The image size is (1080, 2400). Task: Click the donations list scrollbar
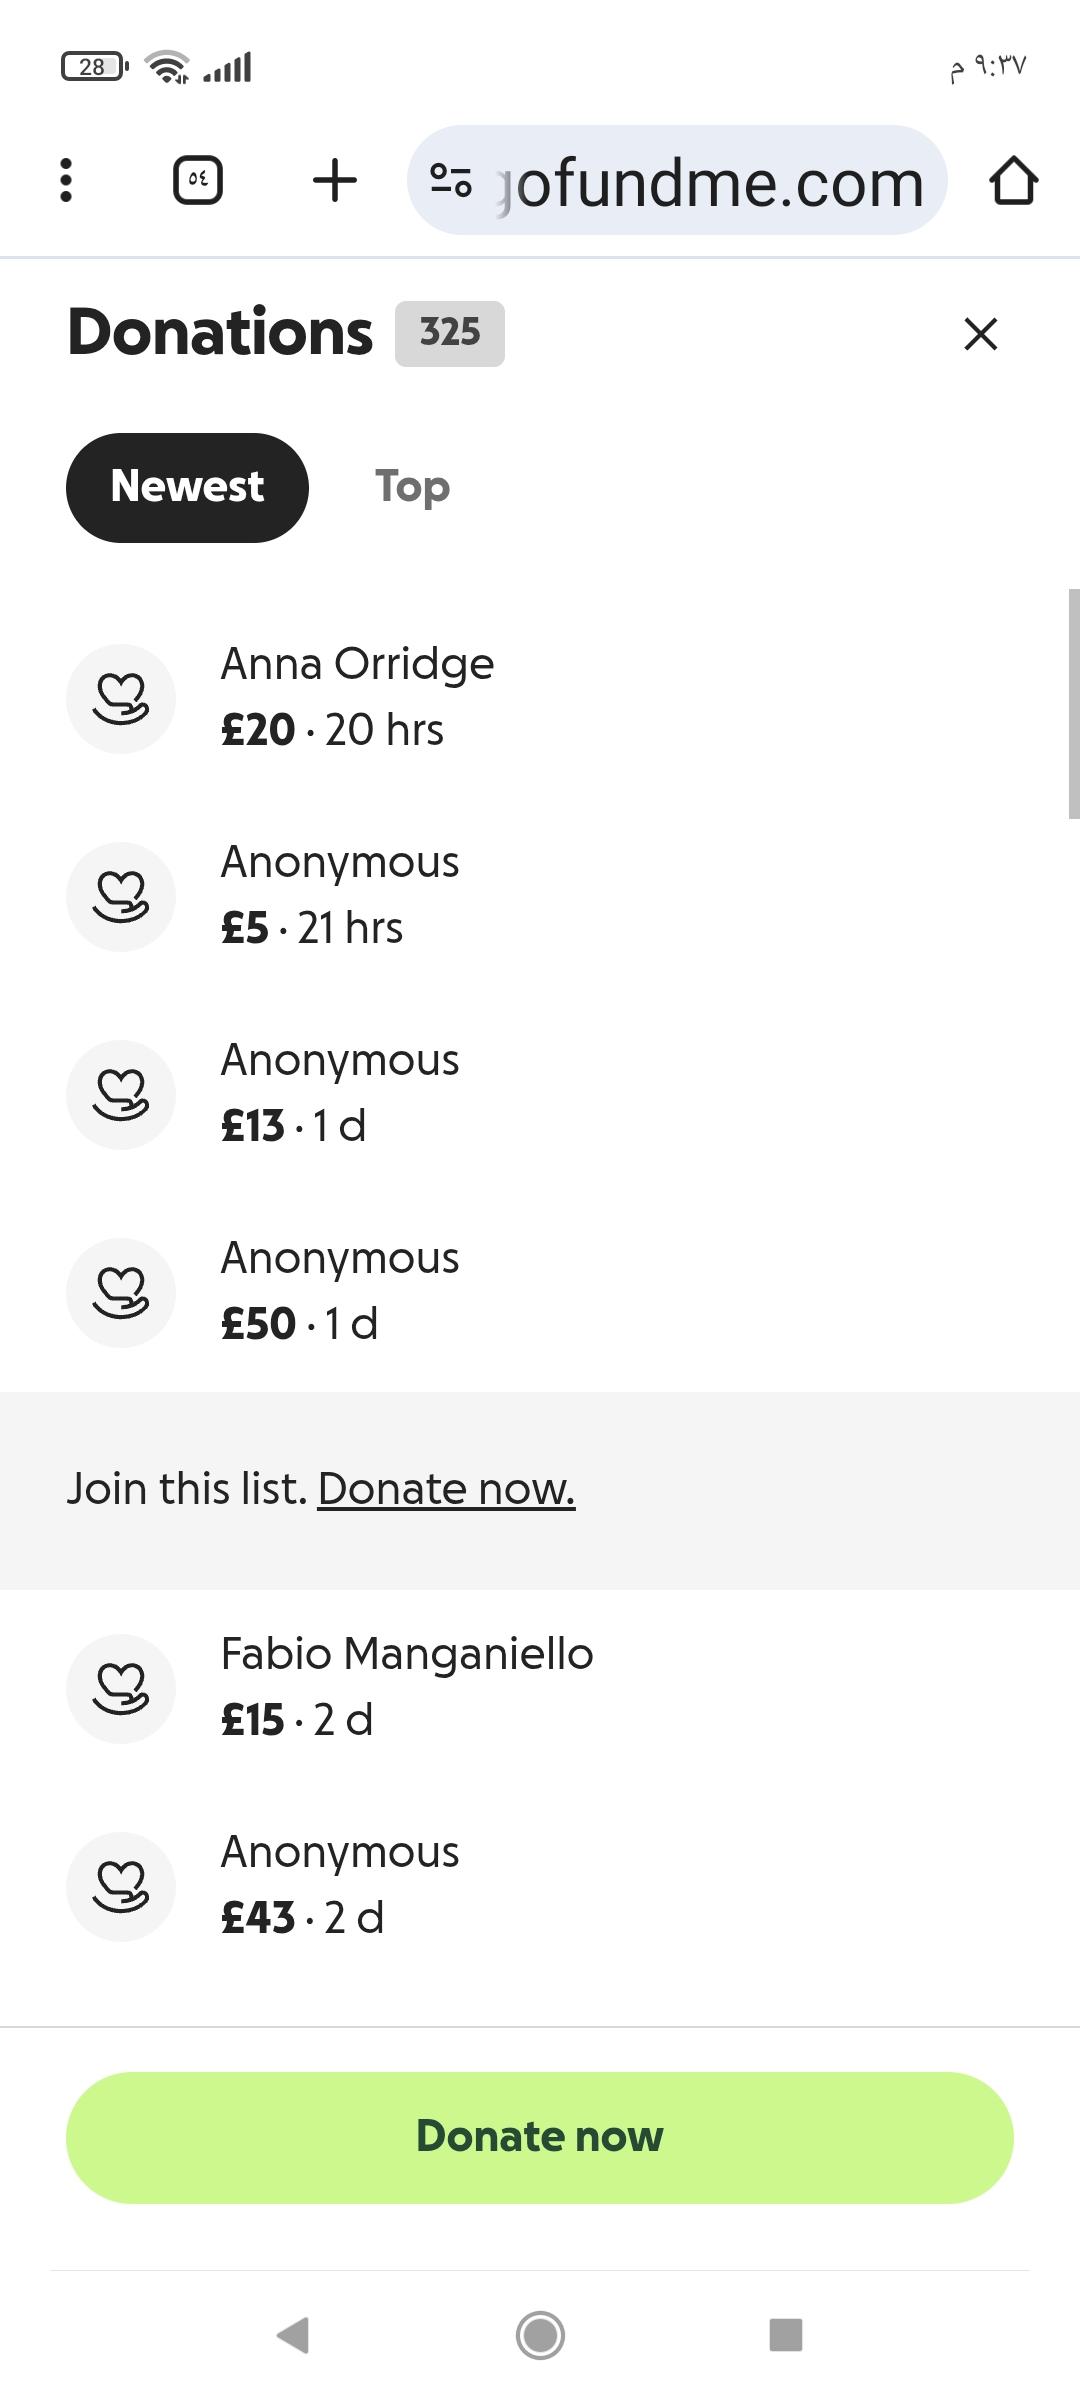pos(1073,704)
